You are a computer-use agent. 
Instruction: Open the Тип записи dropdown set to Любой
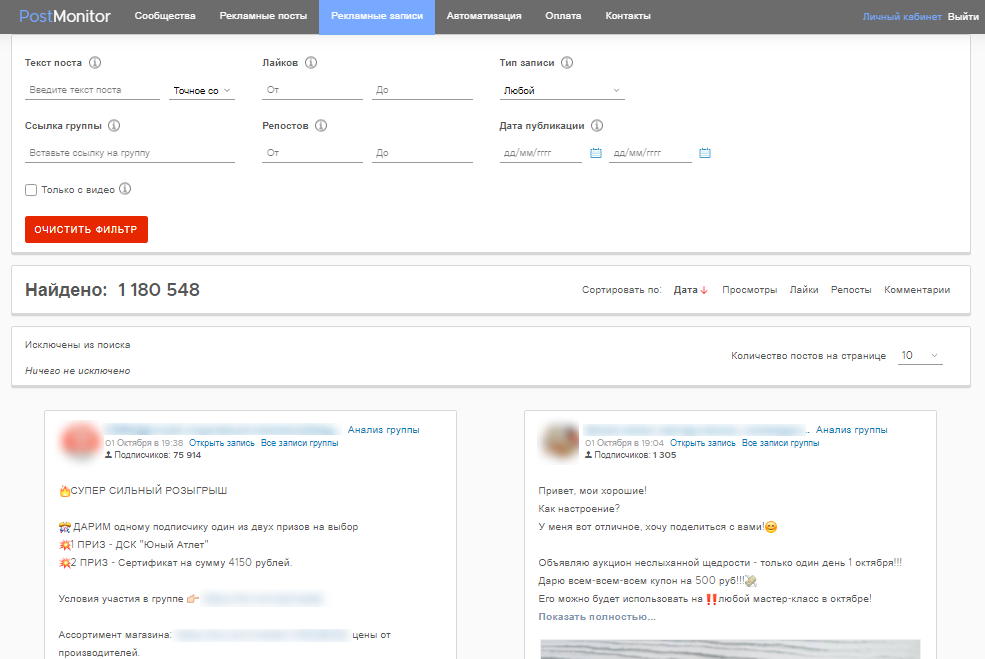pos(562,90)
